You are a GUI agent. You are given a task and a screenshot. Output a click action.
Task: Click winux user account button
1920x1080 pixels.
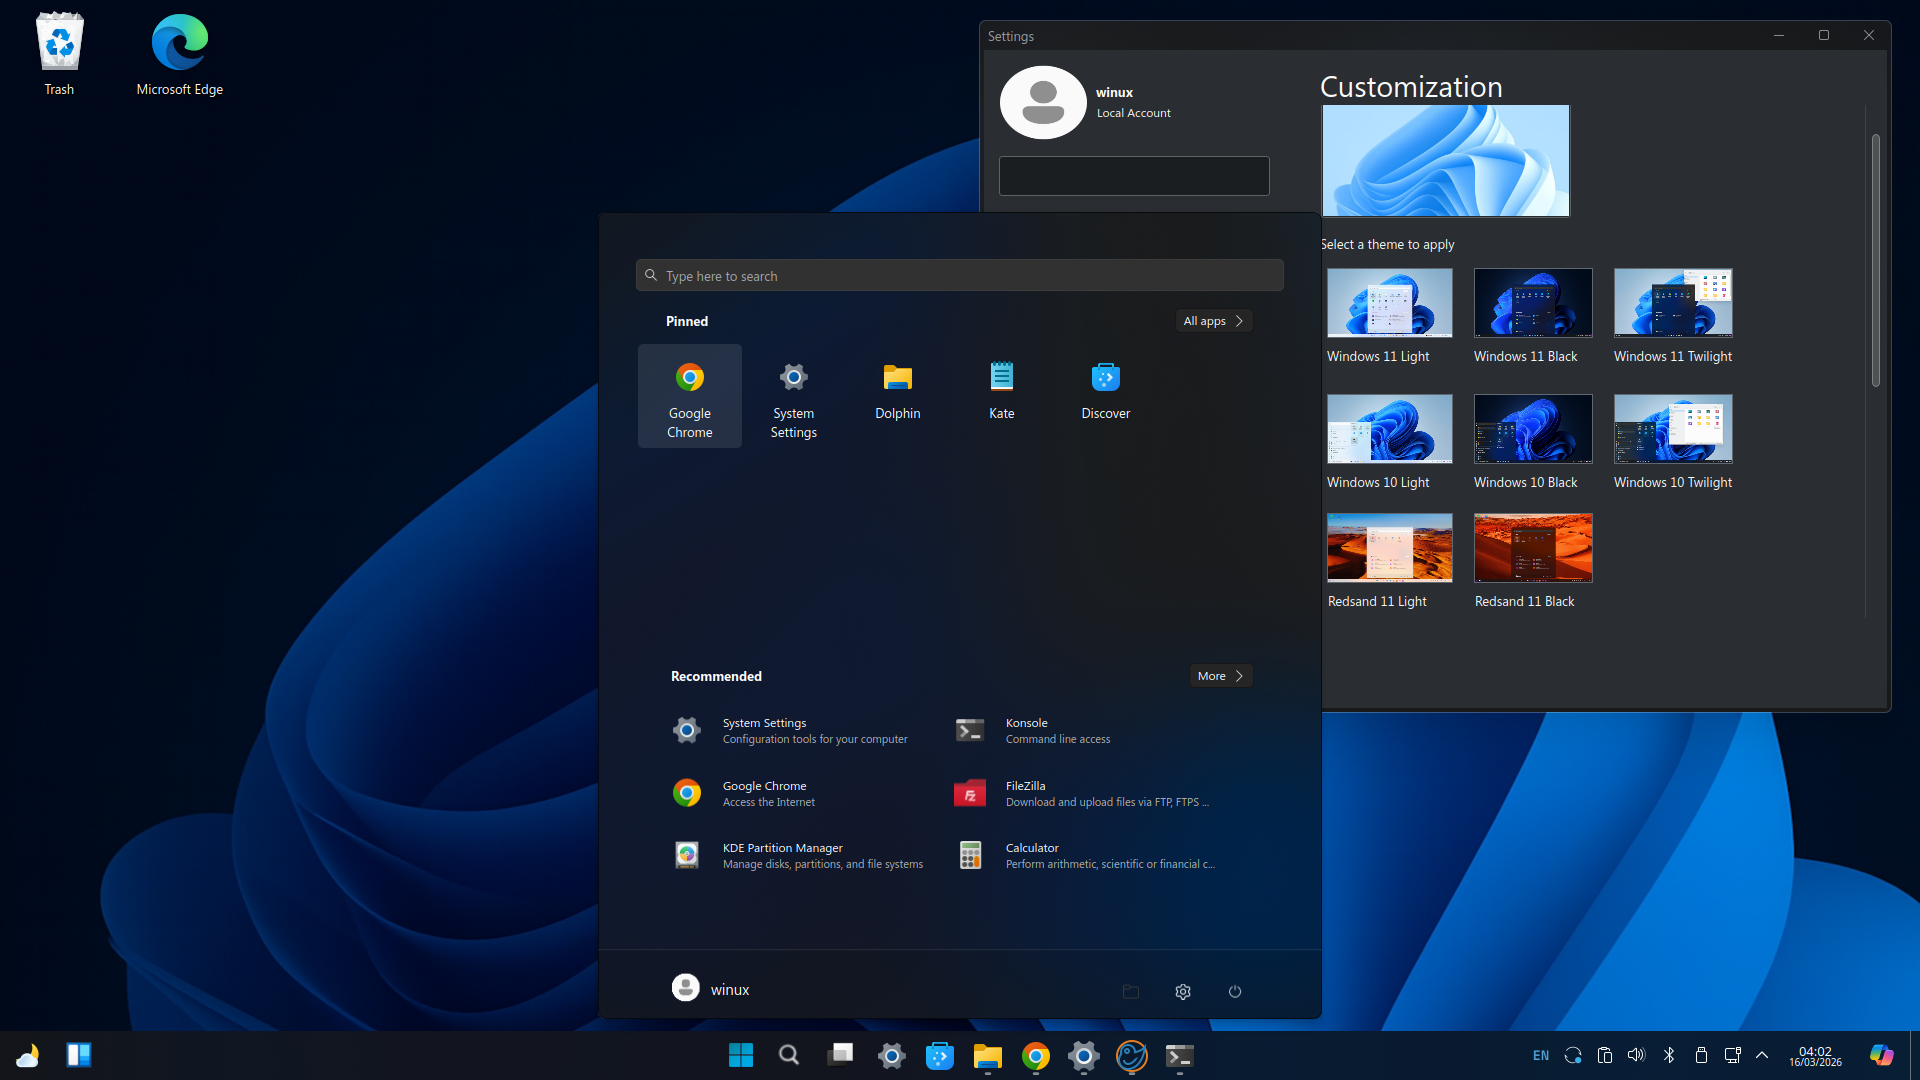pyautogui.click(x=711, y=989)
